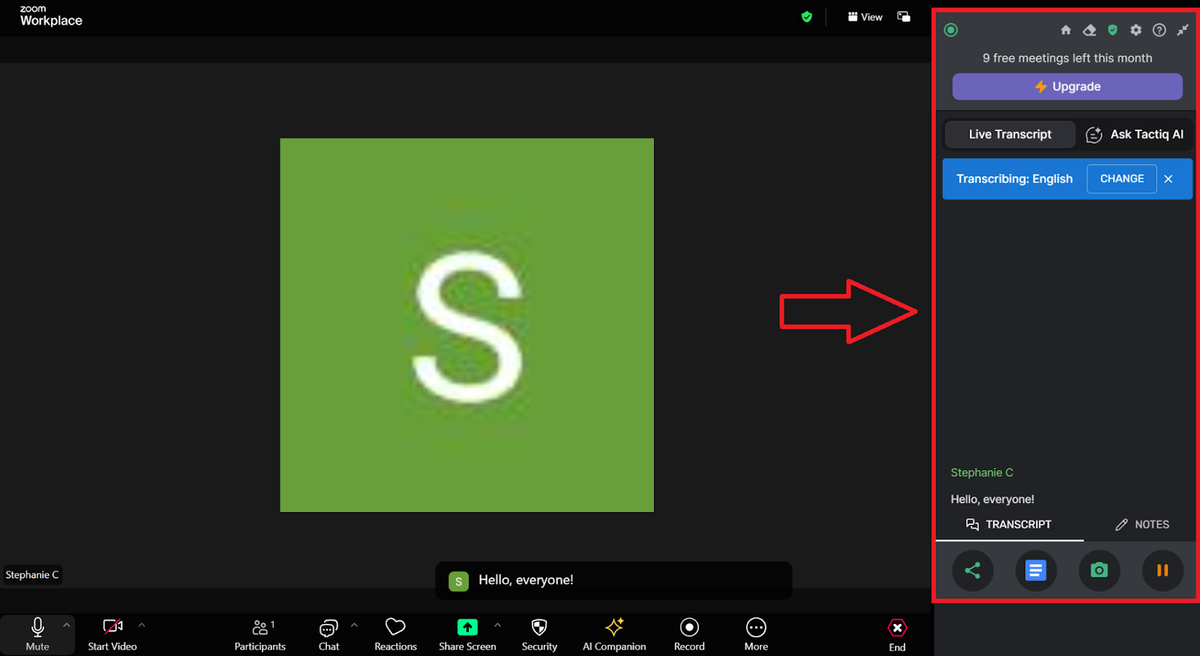Click the green encryption shield in Zoom header
The image size is (1200, 656).
(806, 17)
